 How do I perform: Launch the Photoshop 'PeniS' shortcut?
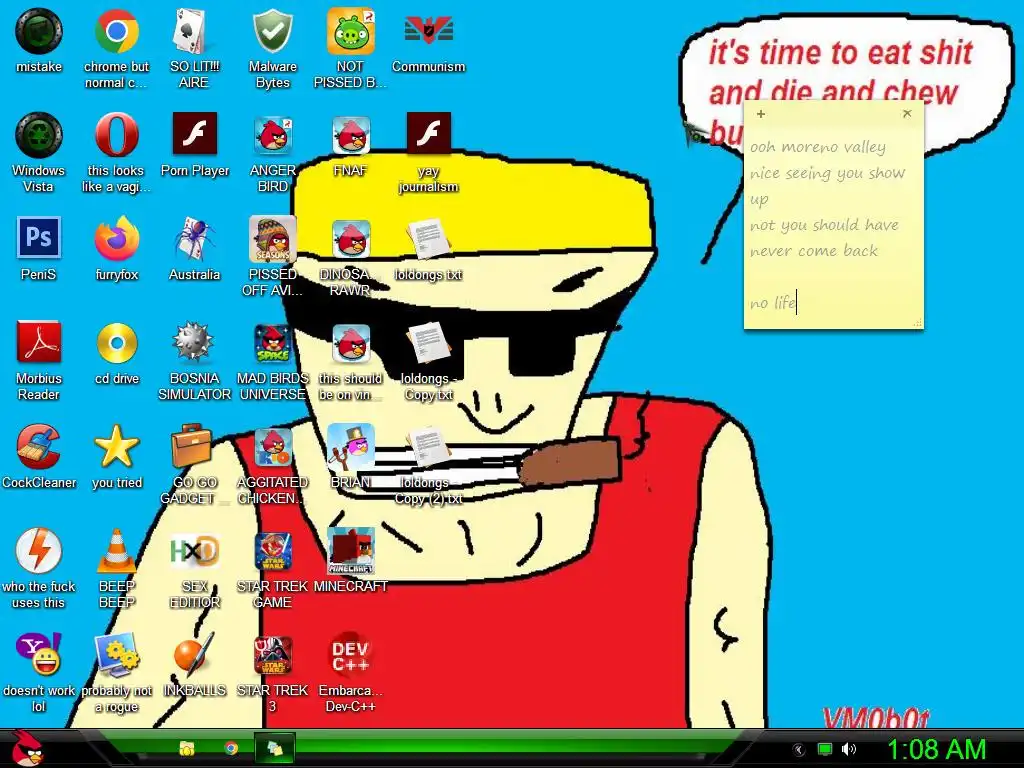coord(39,237)
